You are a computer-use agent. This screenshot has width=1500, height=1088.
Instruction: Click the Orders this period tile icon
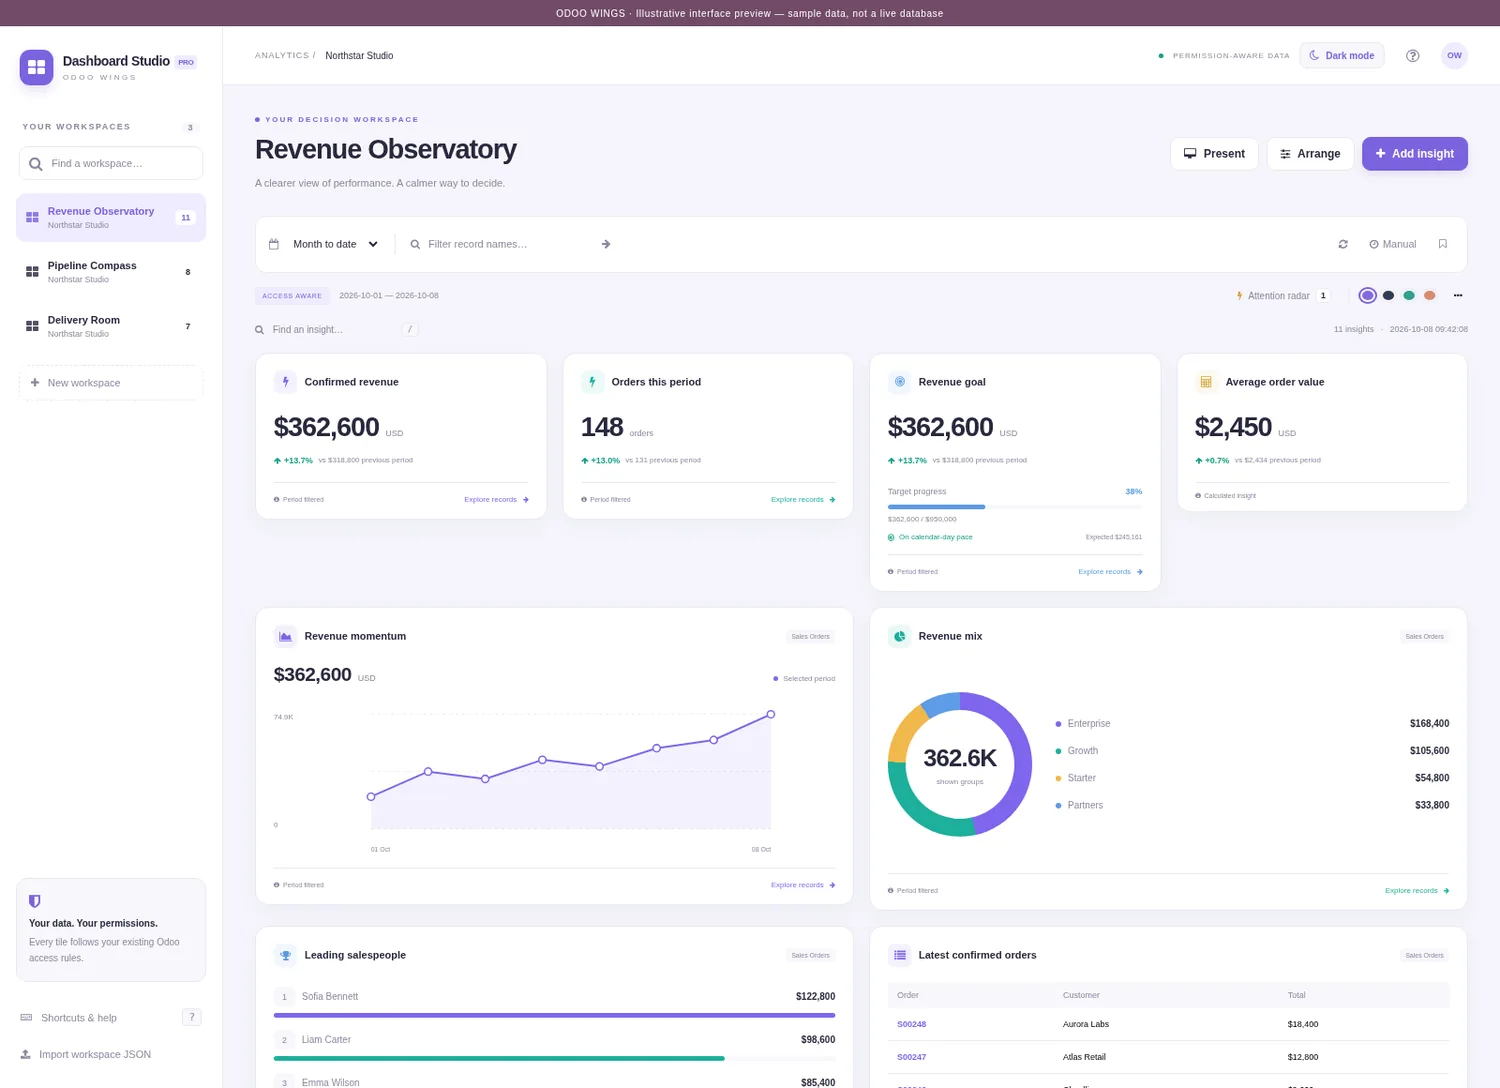[592, 382]
